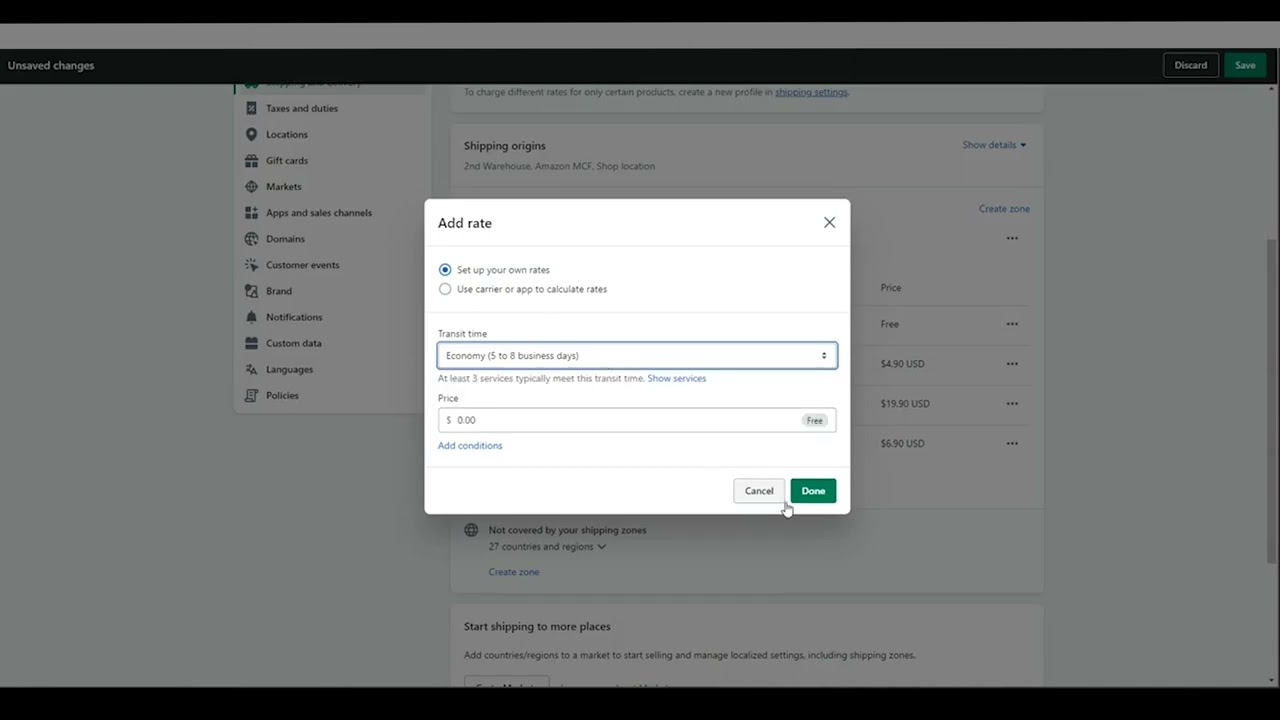
Task: Open the shipping zone three-dot menu below Create zone
Action: tap(1012, 238)
